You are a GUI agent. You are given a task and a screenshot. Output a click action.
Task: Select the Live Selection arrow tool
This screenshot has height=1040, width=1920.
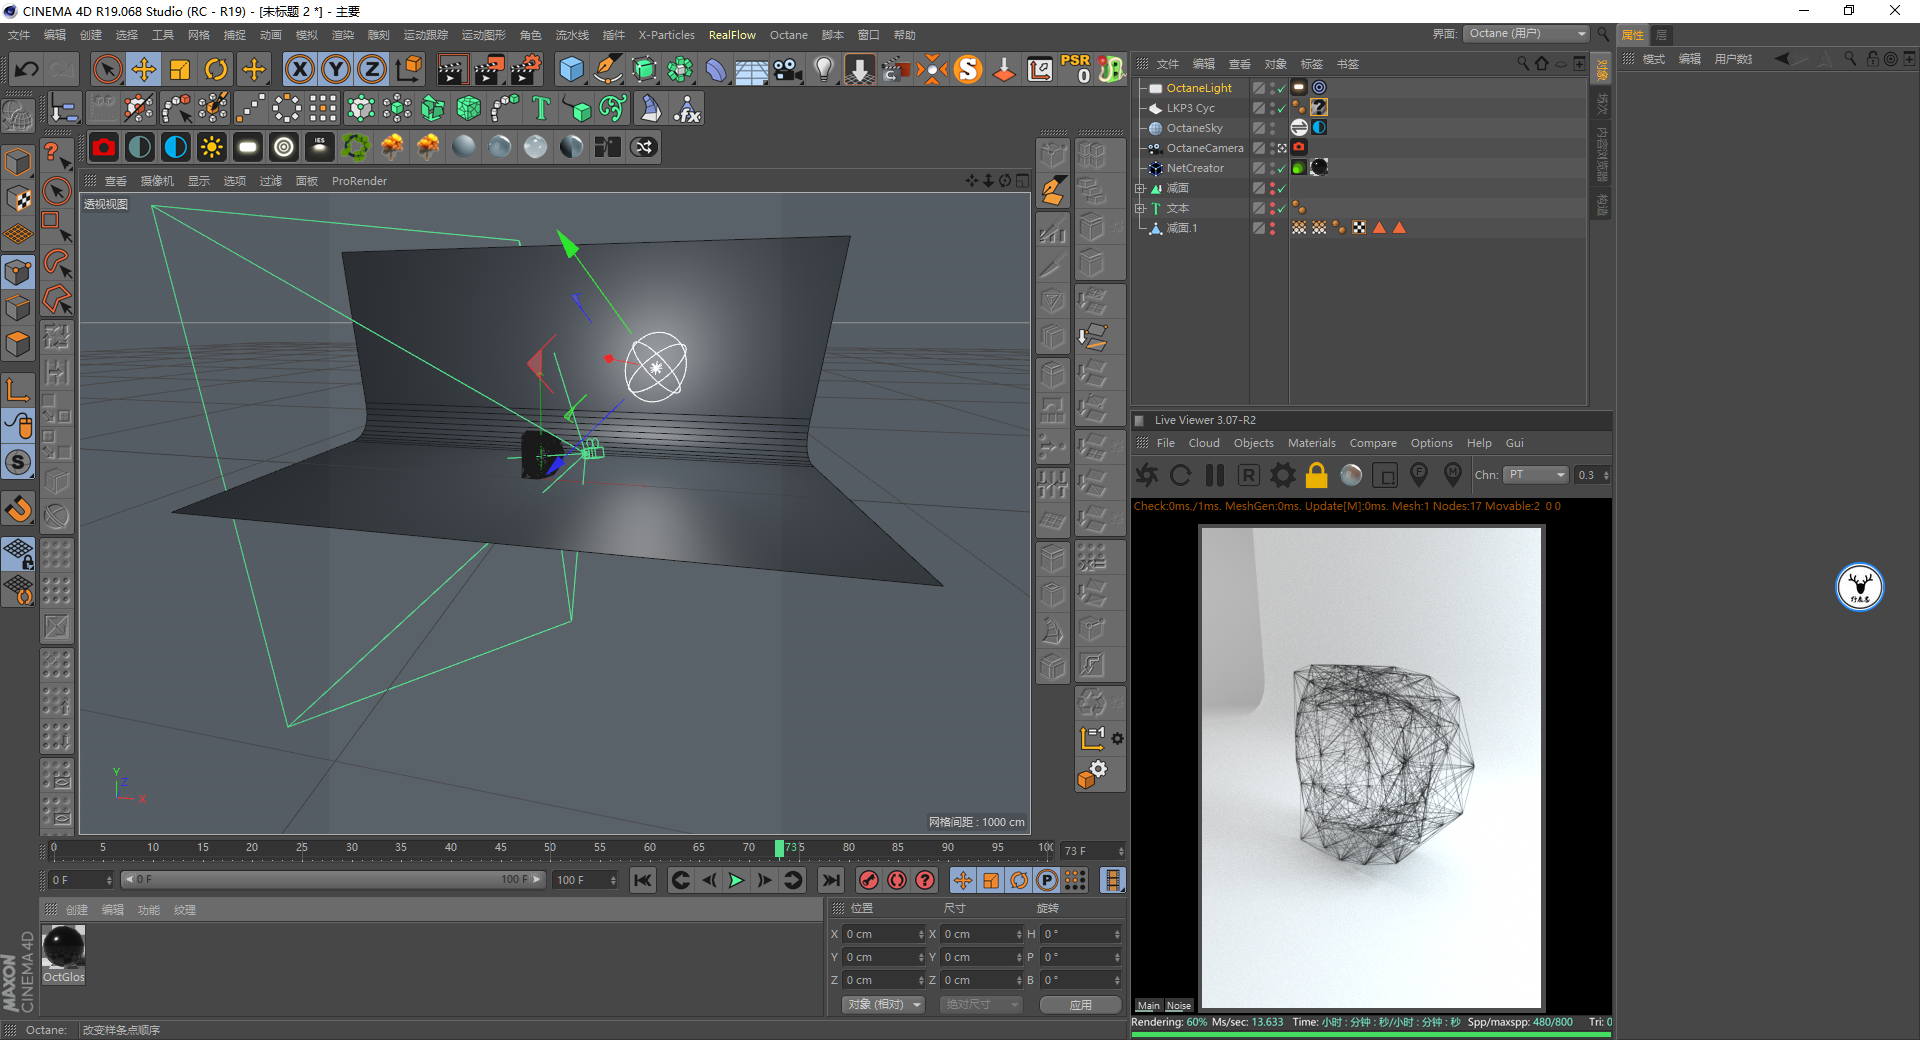(x=107, y=69)
